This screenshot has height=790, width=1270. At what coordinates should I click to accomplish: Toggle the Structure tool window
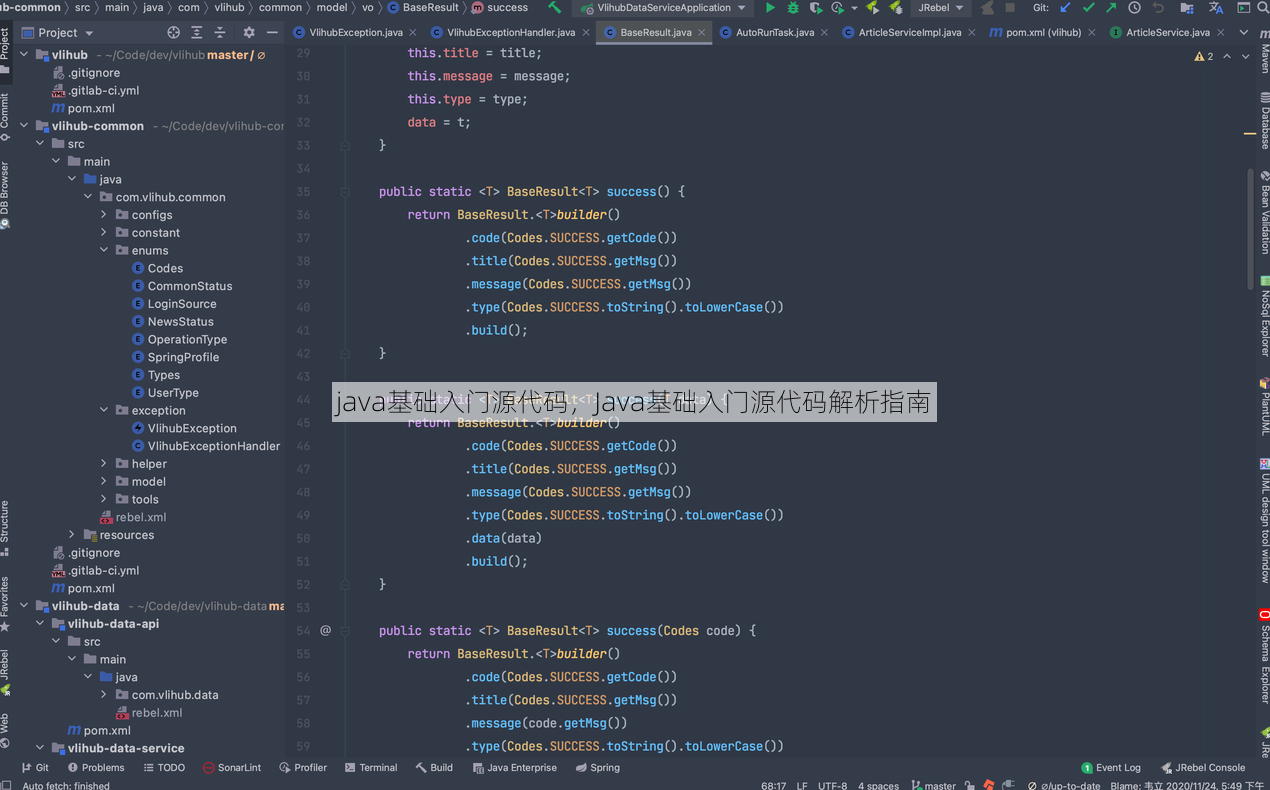5,528
